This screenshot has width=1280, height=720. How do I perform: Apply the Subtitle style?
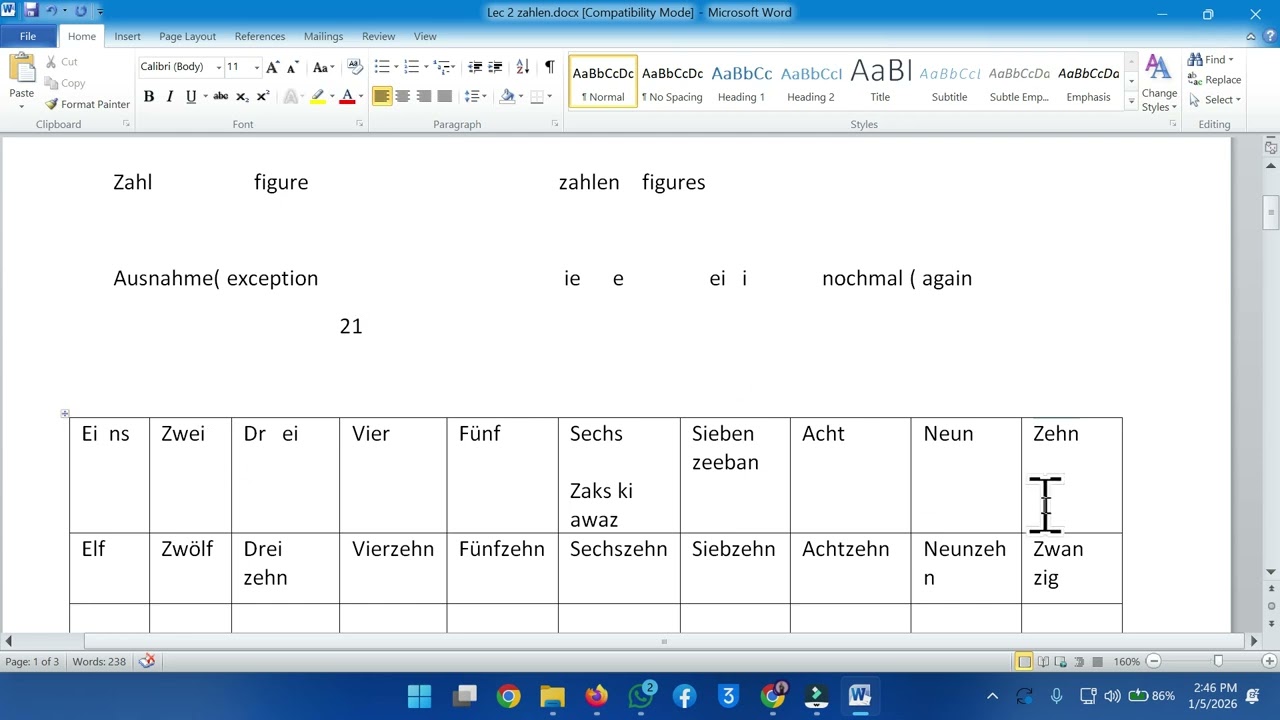[x=949, y=82]
